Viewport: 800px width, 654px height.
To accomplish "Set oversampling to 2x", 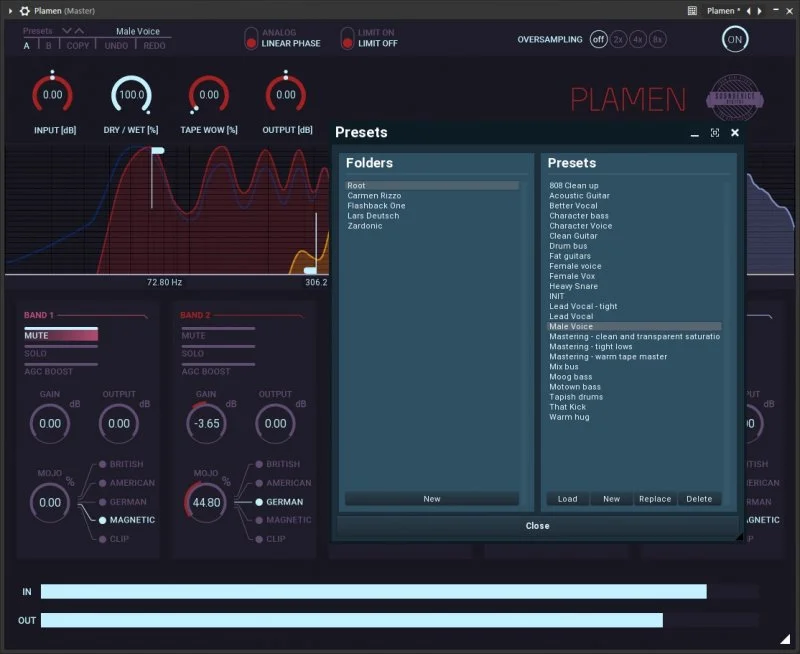I will [x=618, y=39].
